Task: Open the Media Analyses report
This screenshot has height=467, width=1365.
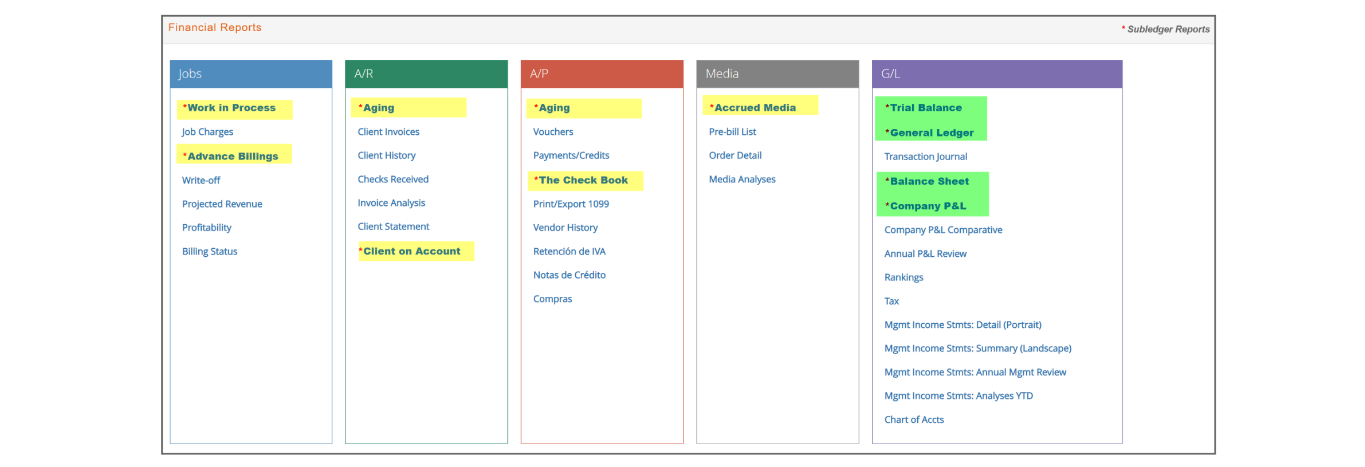Action: [x=742, y=180]
